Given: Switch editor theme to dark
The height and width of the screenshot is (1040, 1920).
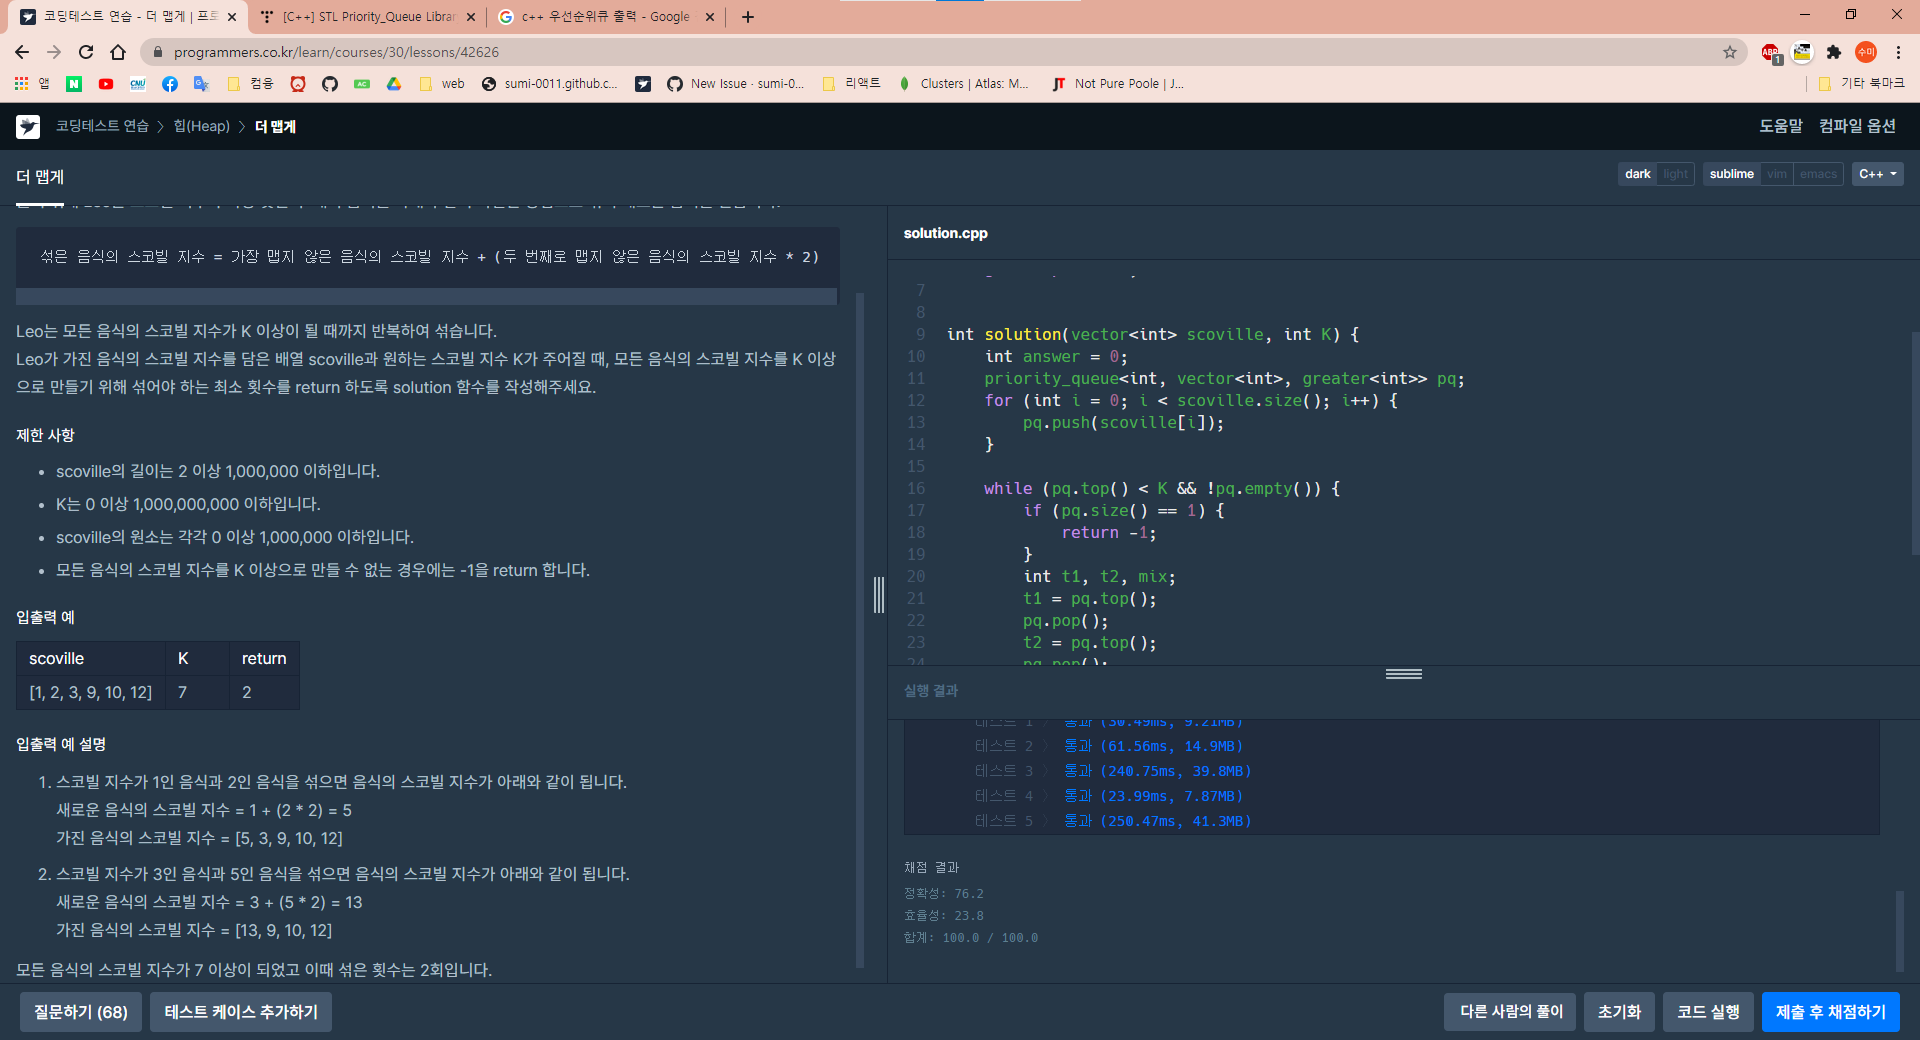Looking at the screenshot, I should tap(1638, 174).
